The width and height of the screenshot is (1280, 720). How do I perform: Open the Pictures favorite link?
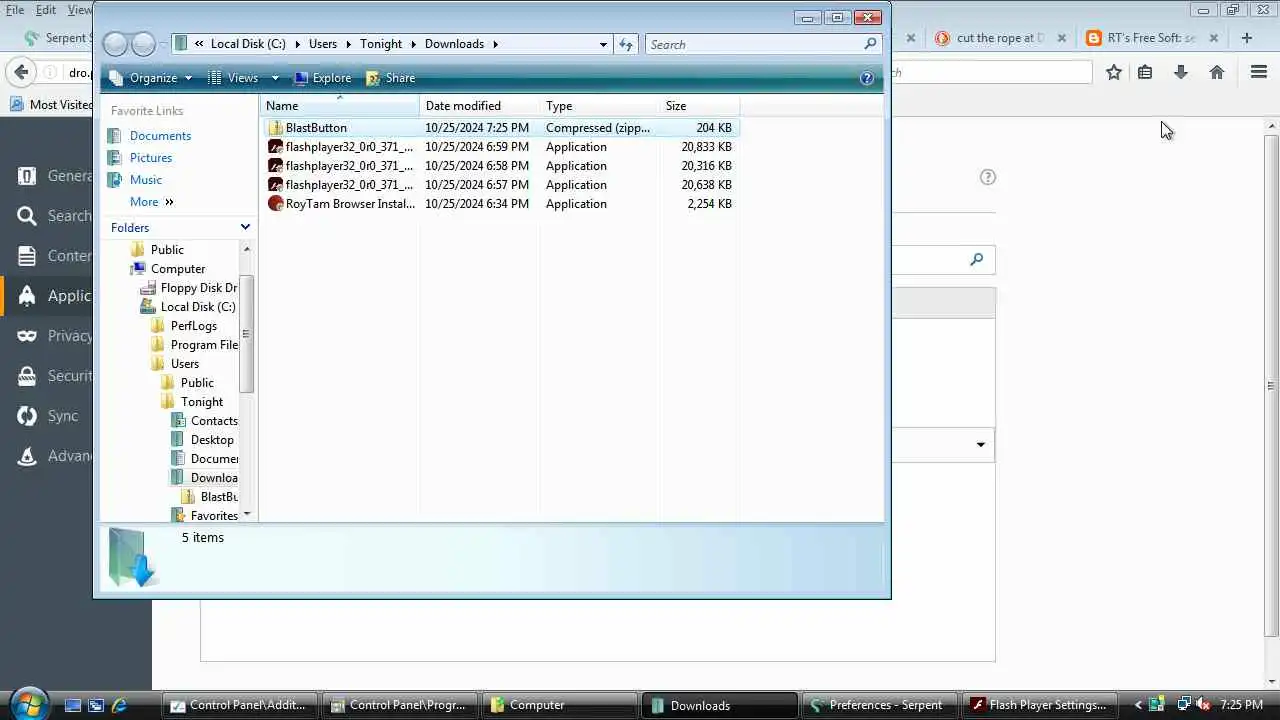151,158
